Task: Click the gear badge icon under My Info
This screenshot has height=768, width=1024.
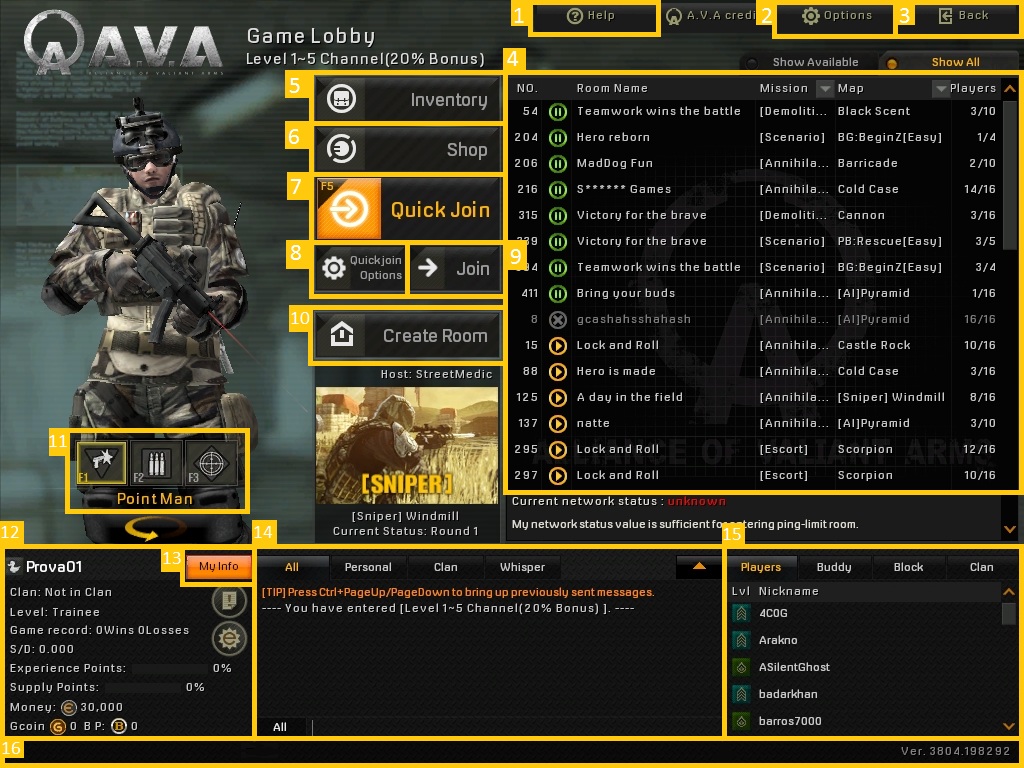Action: tap(229, 637)
